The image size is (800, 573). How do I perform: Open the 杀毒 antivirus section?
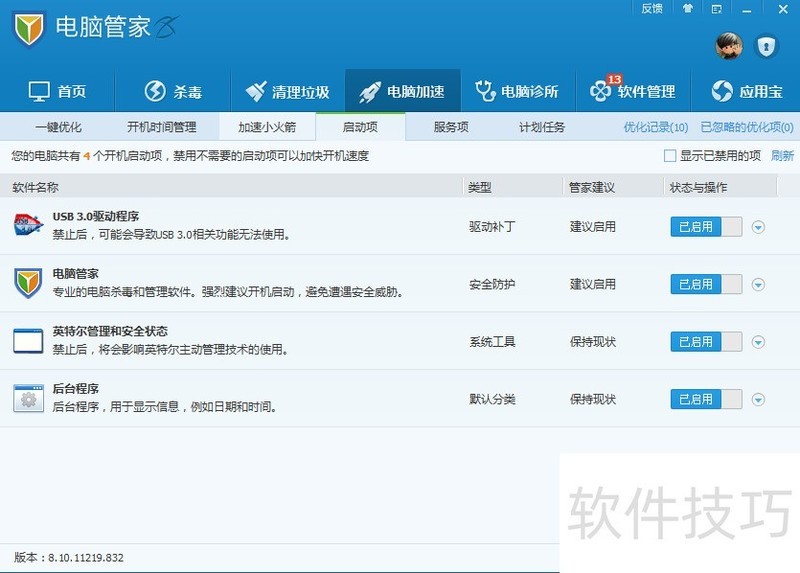tap(173, 92)
